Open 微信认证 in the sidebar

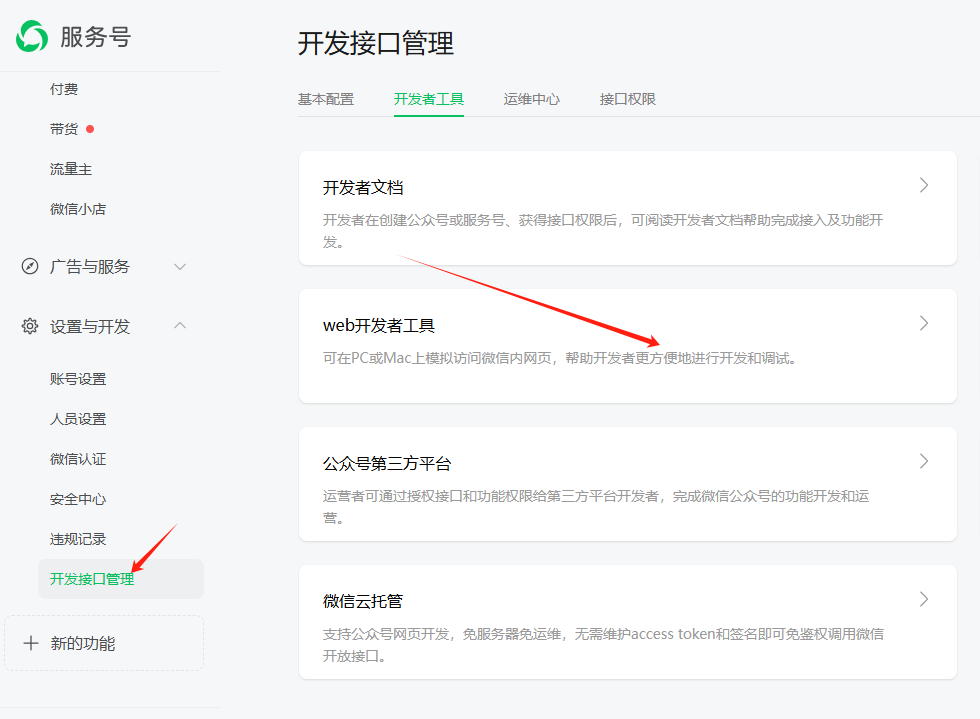point(78,459)
